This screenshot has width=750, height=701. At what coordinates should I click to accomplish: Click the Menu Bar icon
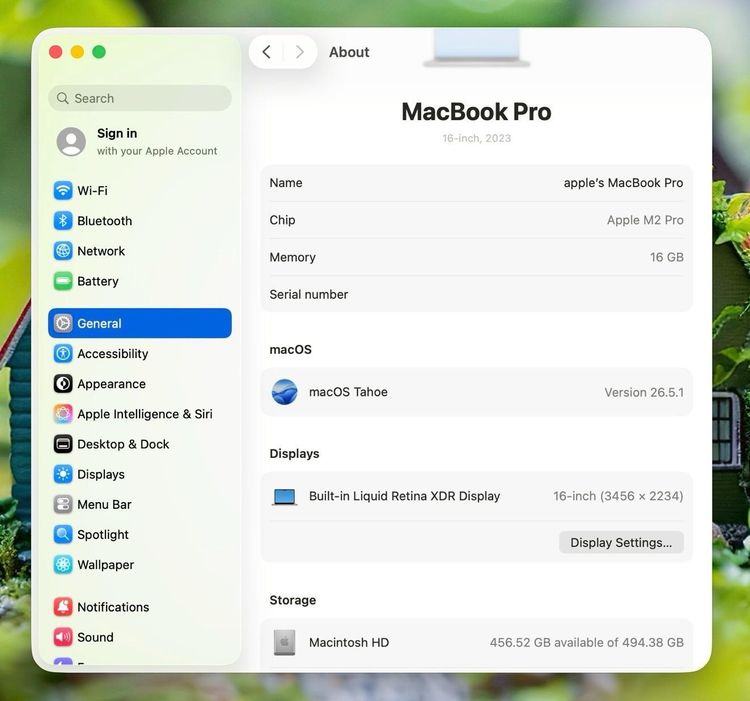pos(63,504)
